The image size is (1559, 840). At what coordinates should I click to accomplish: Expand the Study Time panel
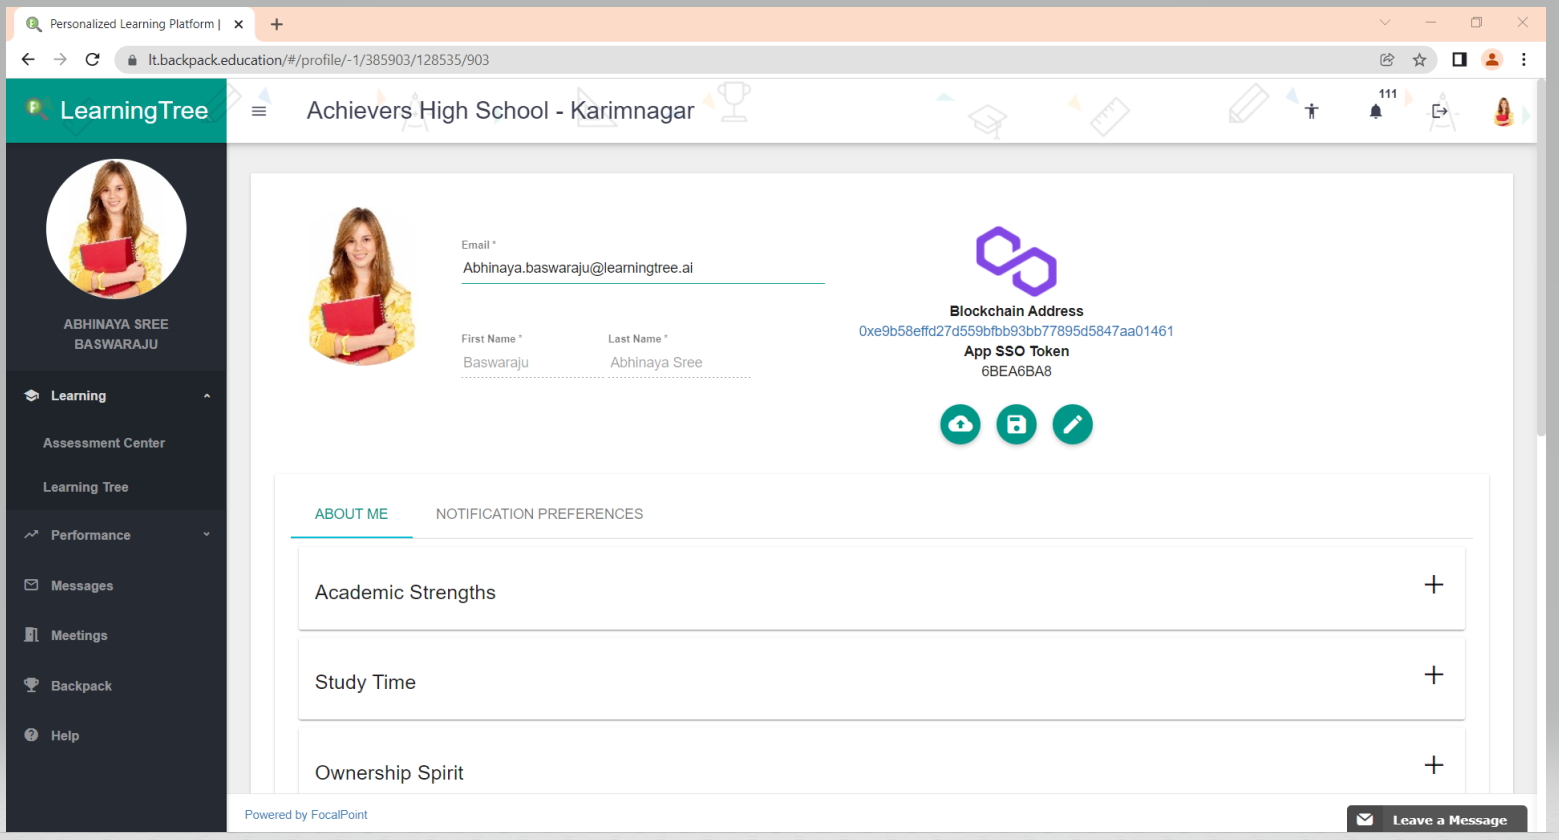[1433, 675]
